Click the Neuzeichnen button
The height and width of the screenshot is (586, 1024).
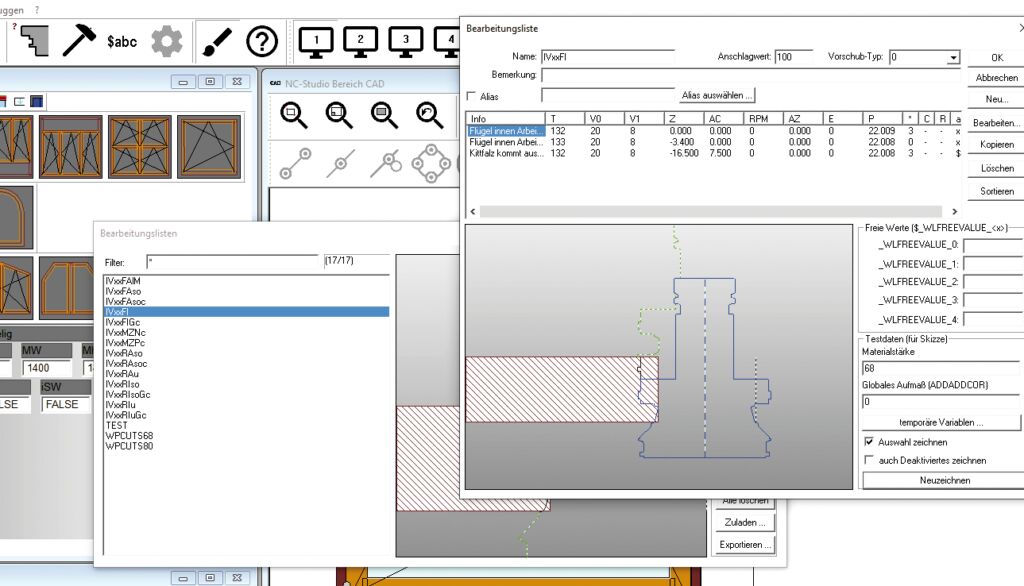tap(941, 480)
